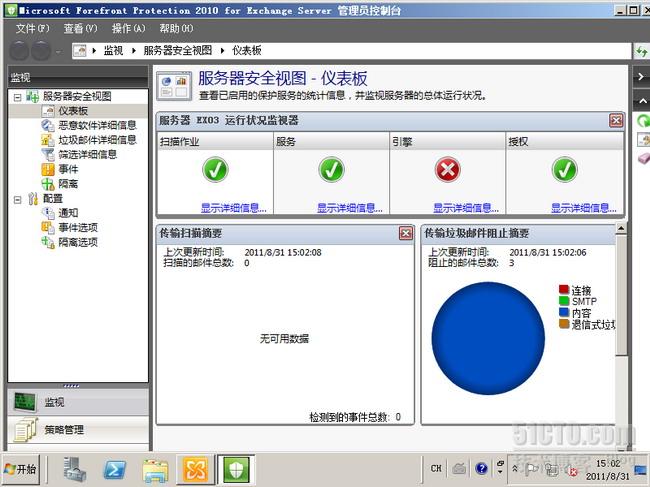Click the breadcrumb home icon
The image size is (650, 487).
(80, 51)
